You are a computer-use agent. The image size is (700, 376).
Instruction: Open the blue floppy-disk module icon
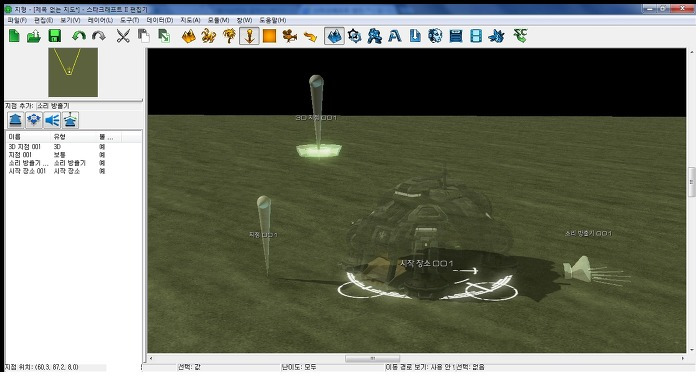[x=456, y=36]
